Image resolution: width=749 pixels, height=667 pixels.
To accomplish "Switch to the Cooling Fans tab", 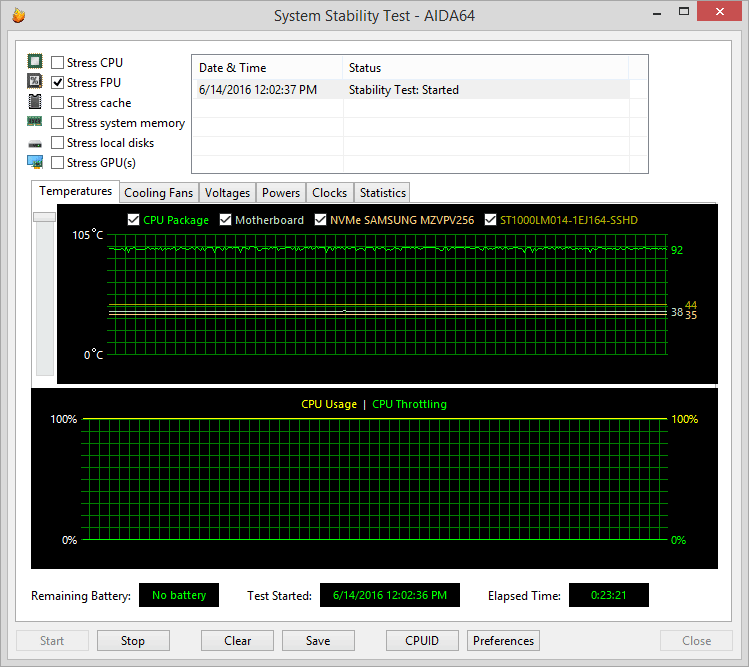I will click(x=159, y=193).
